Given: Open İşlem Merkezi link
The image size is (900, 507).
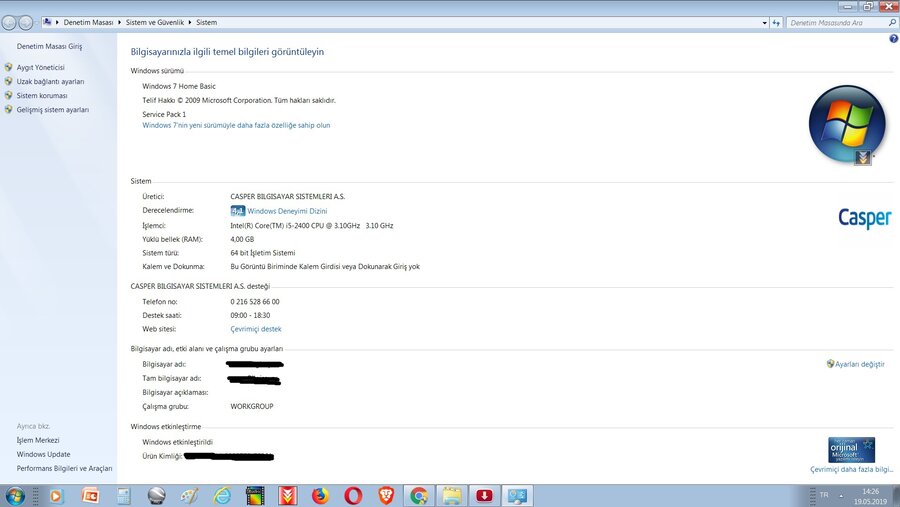Looking at the screenshot, I should point(38,440).
